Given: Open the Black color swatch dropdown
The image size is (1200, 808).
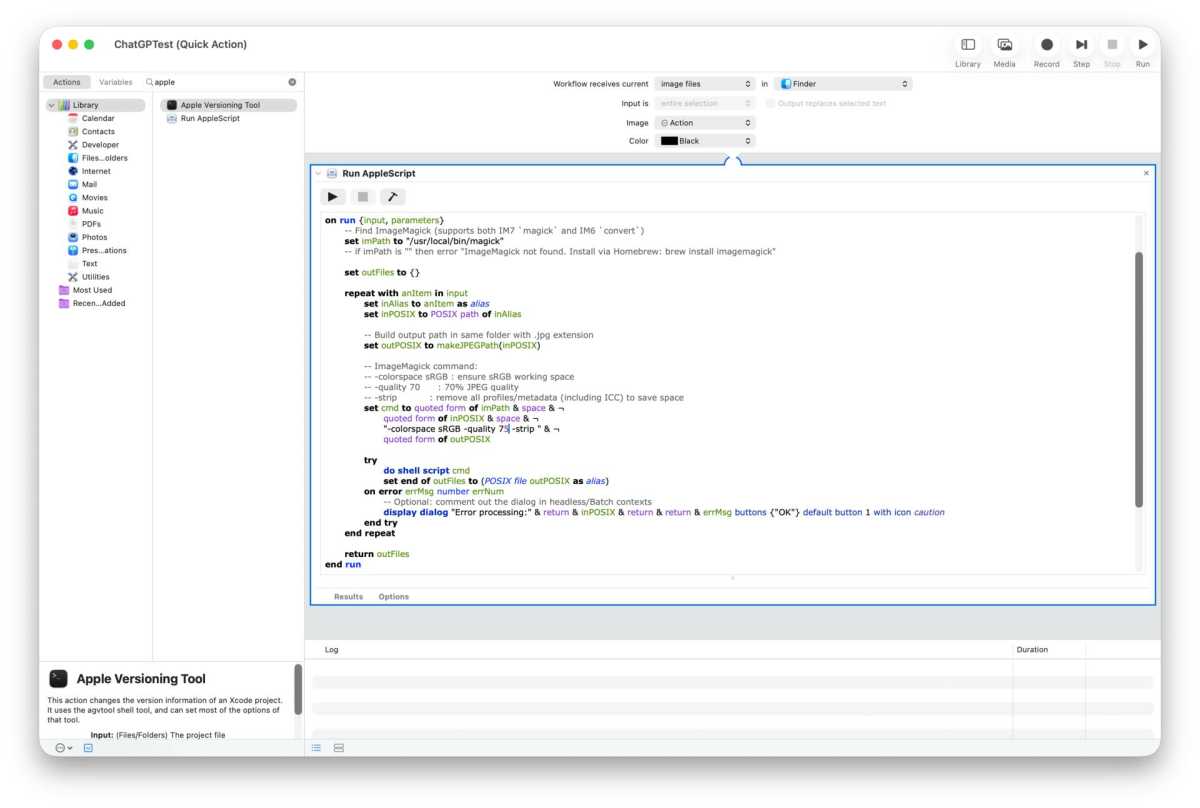Looking at the screenshot, I should [705, 141].
